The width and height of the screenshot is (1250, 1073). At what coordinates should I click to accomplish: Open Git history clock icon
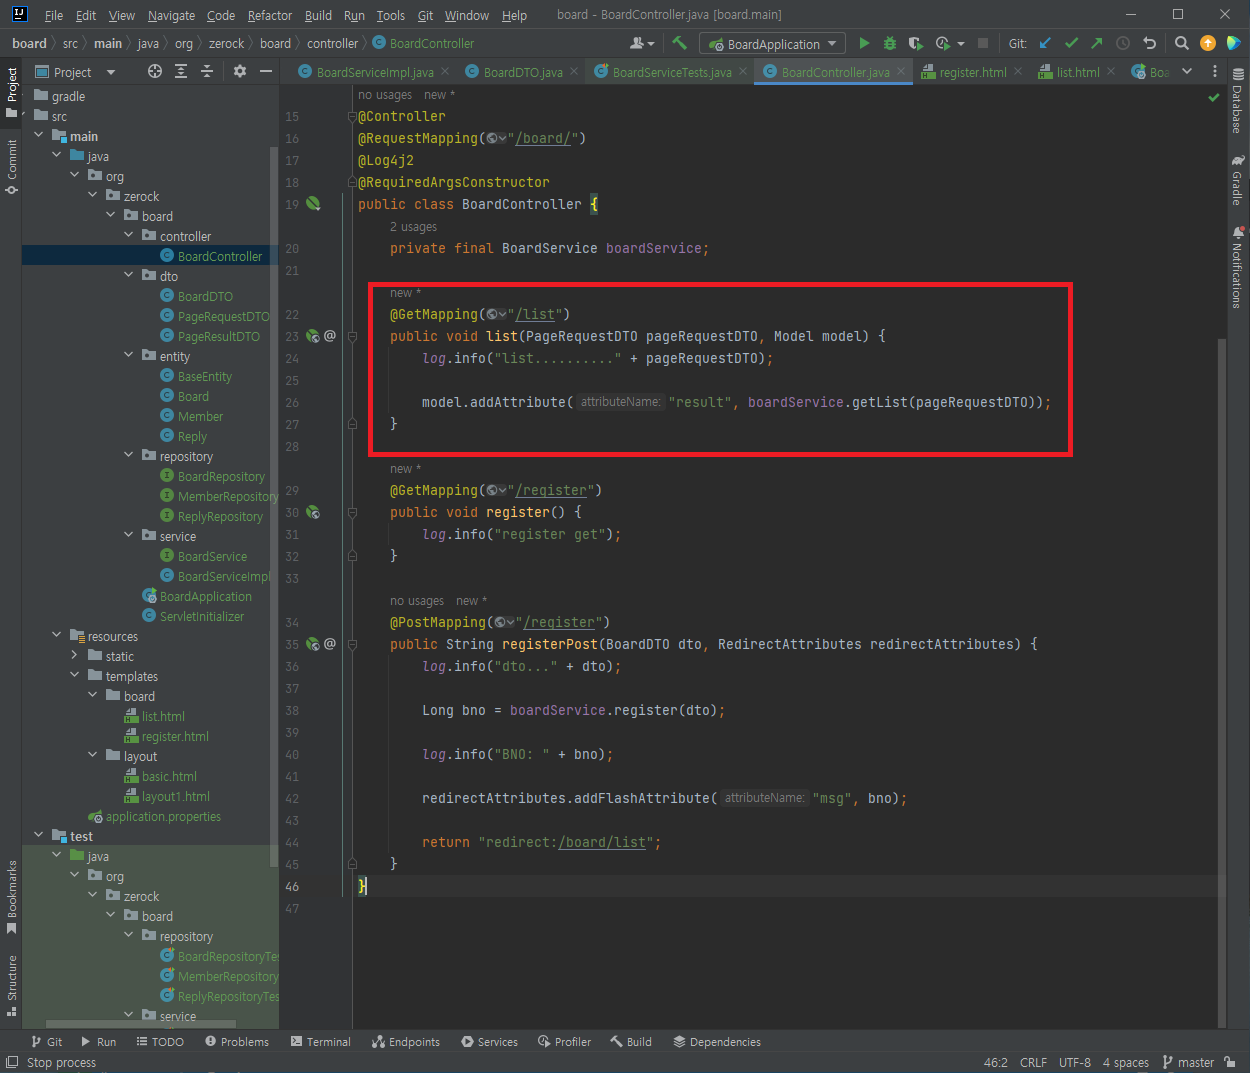1123,43
